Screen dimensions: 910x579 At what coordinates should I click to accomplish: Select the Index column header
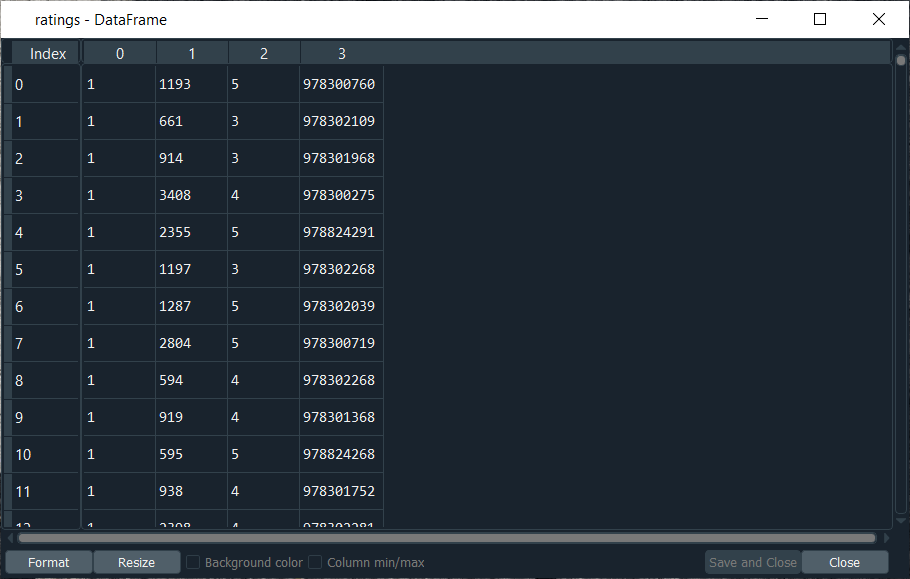47,54
